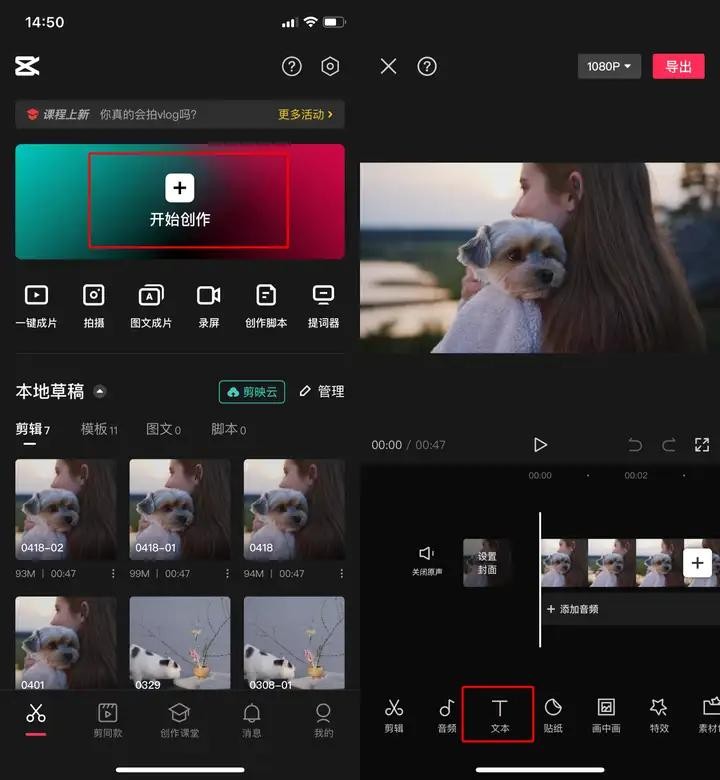The width and height of the screenshot is (720, 780).
Task: Open the 1080P resolution dropdown
Action: click(x=609, y=66)
